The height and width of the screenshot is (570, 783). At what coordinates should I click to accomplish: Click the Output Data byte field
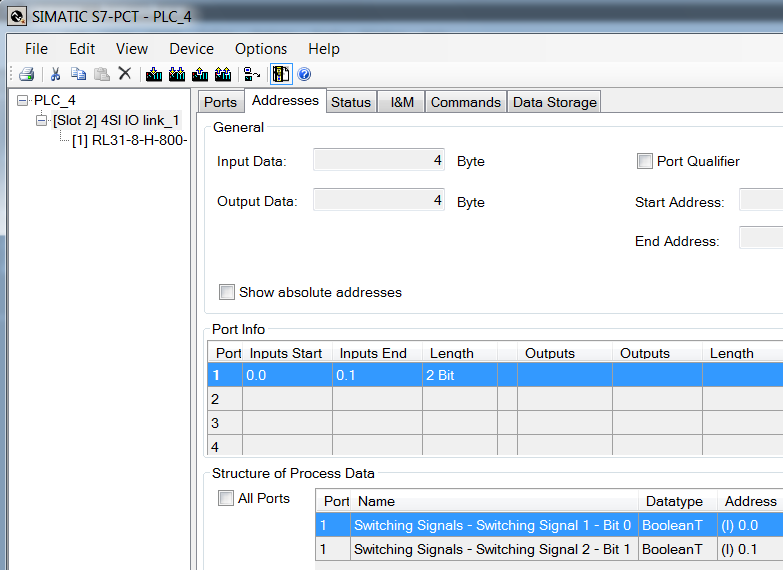tap(379, 200)
